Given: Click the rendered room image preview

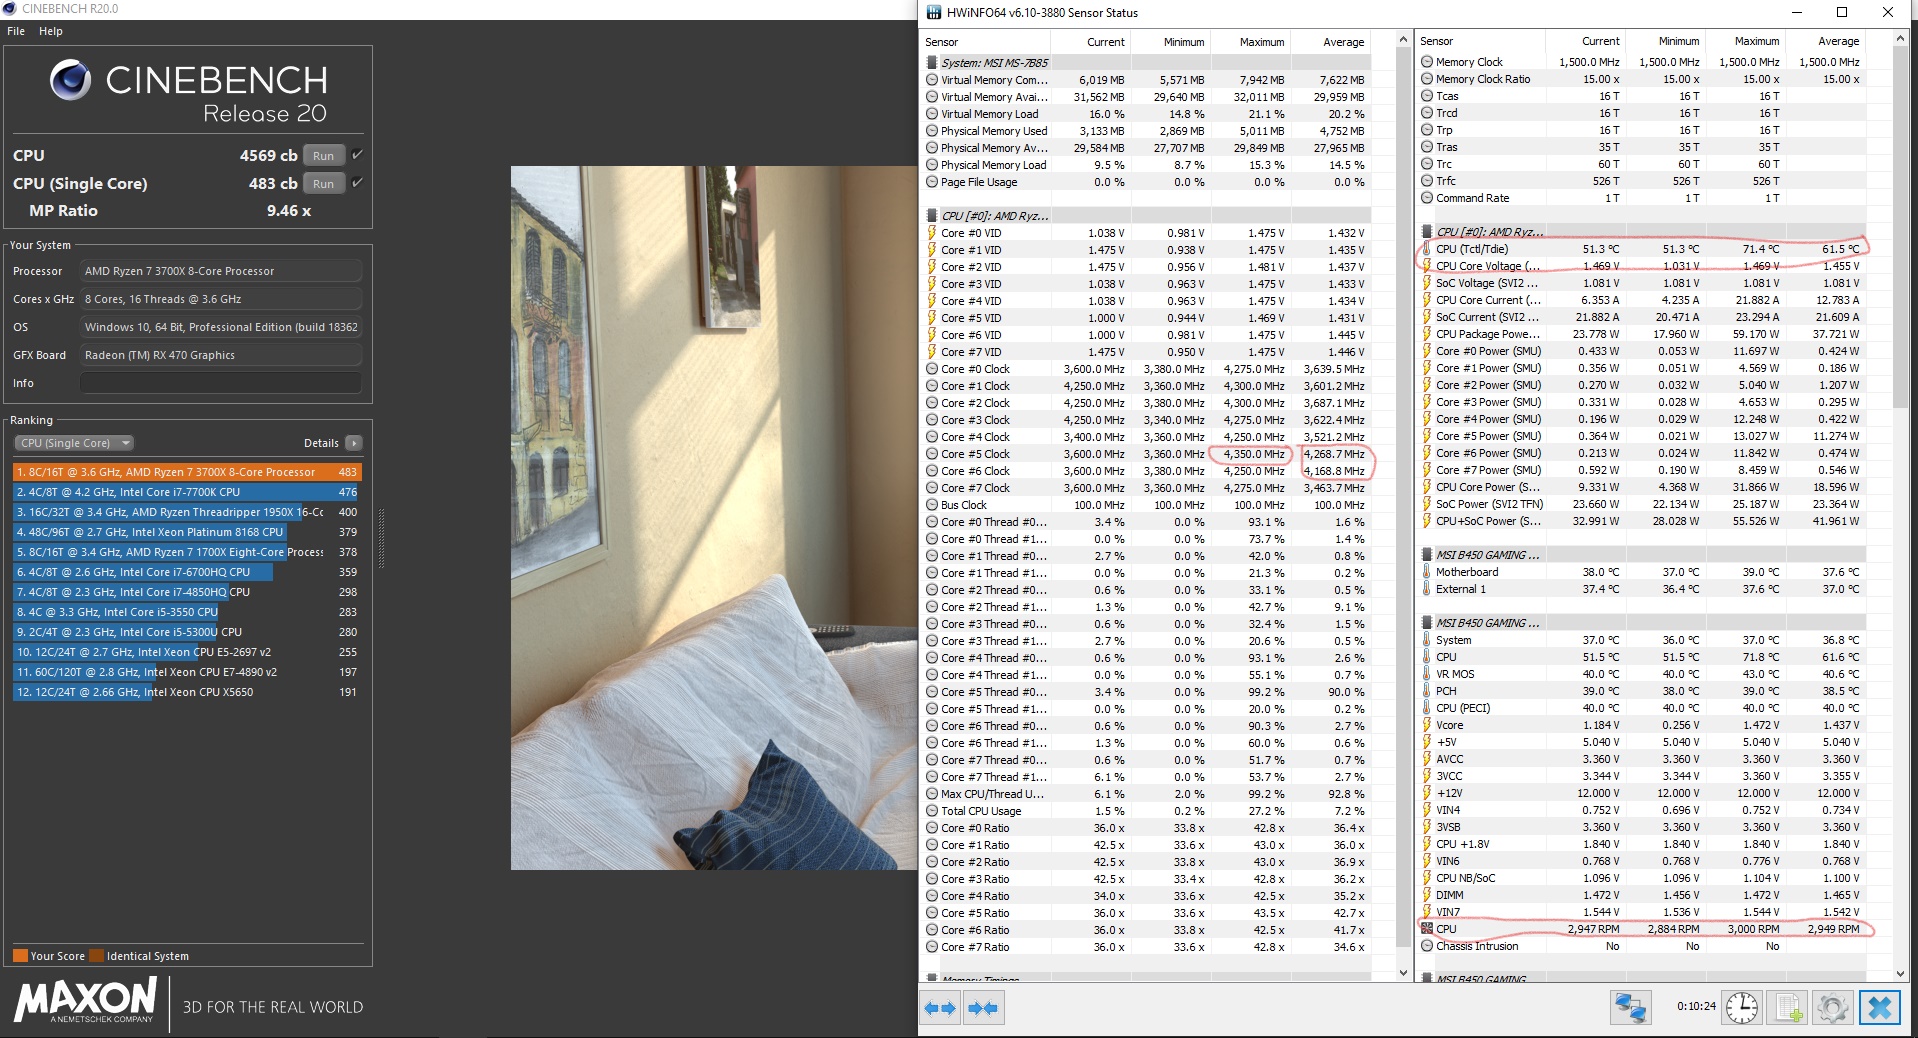Looking at the screenshot, I should pos(714,518).
